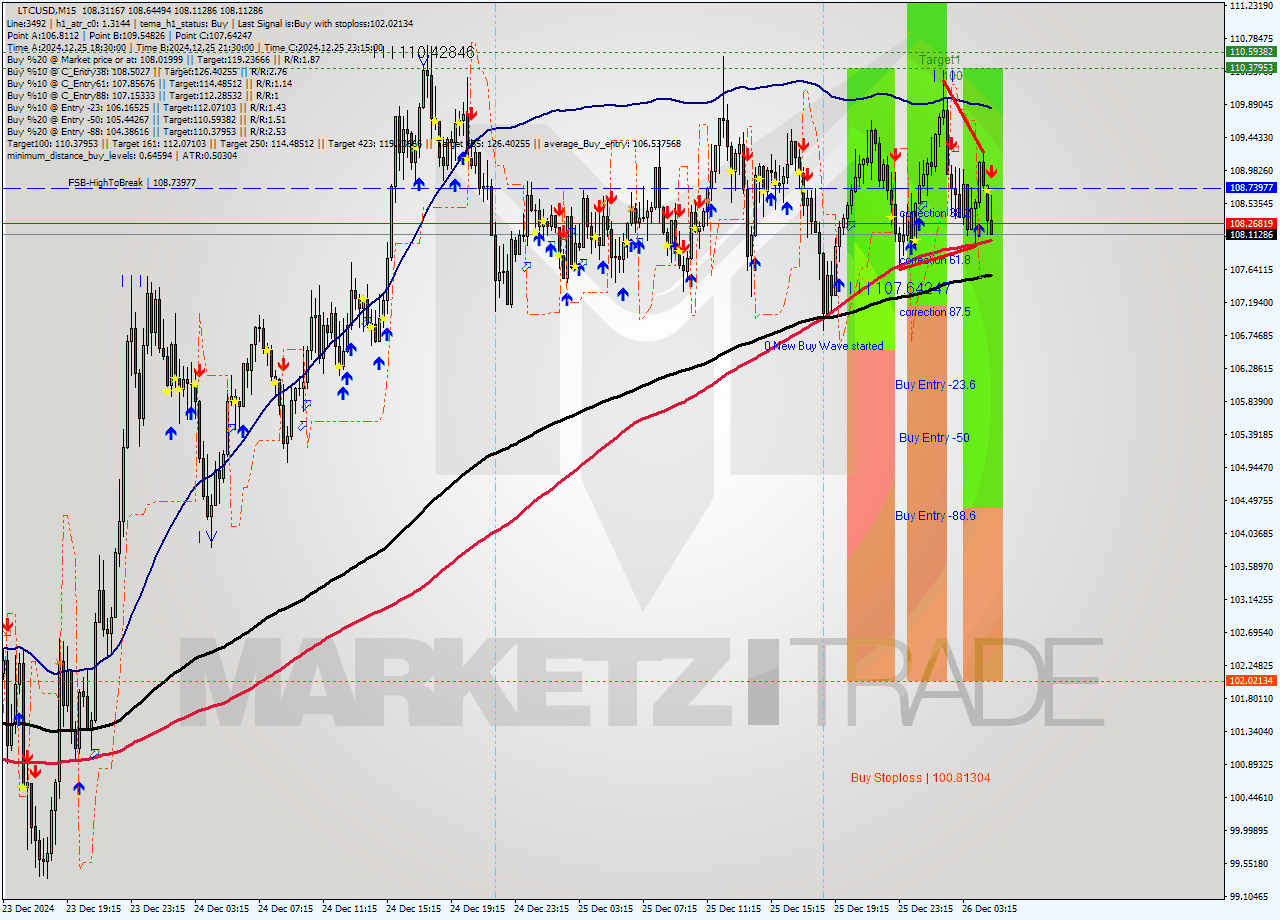Click the 111.21390 price axis label

pyautogui.click(x=1251, y=6)
